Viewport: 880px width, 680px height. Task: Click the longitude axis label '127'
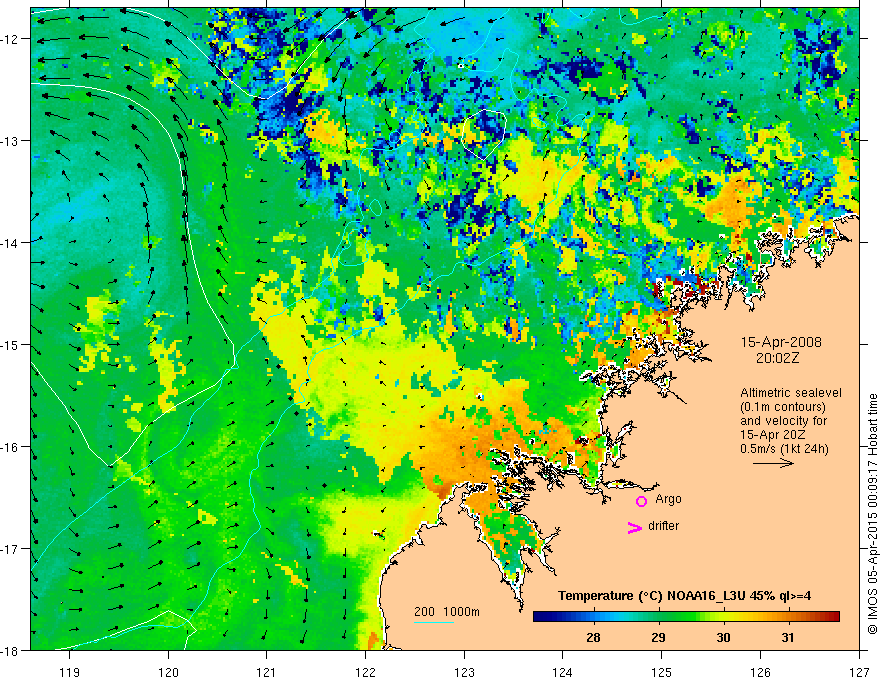click(859, 672)
